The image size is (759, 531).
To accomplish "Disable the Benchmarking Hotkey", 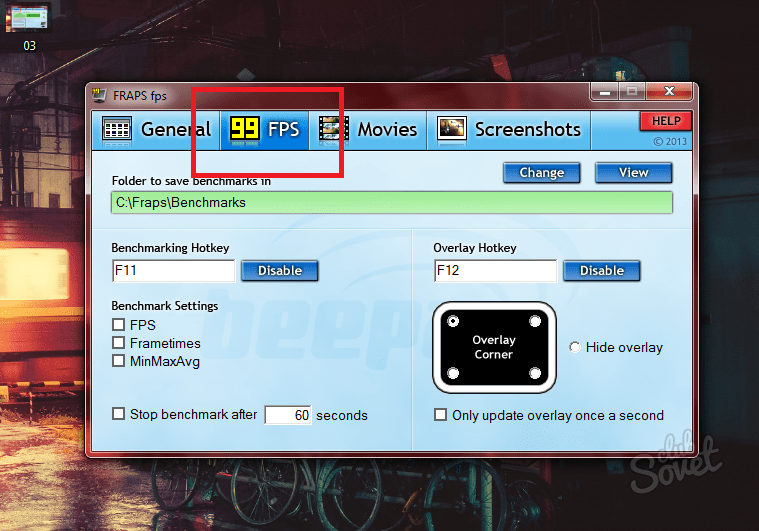I will point(280,271).
